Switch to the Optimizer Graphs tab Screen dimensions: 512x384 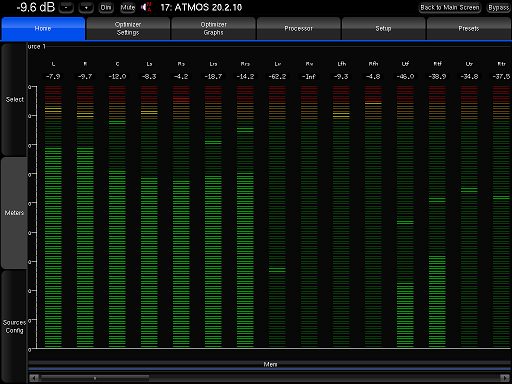click(x=213, y=29)
